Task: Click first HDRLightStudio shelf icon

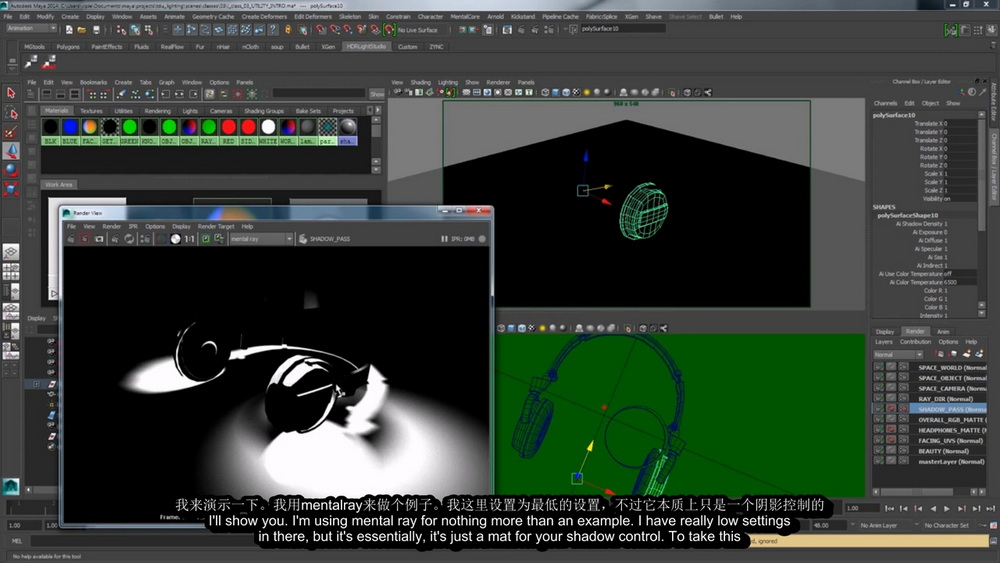Action: click(x=31, y=62)
